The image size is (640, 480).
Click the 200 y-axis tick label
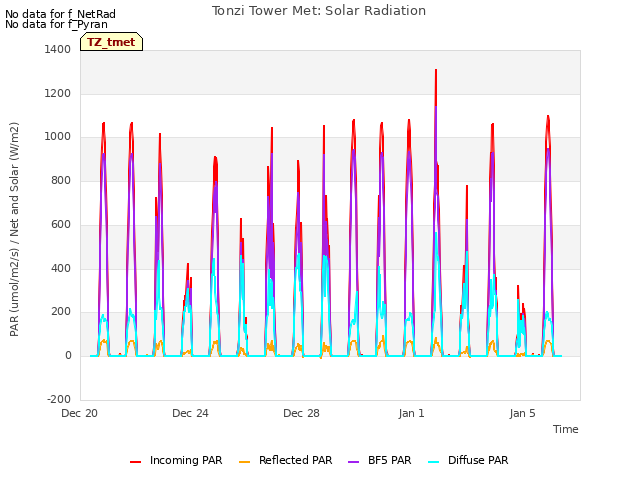(61, 312)
